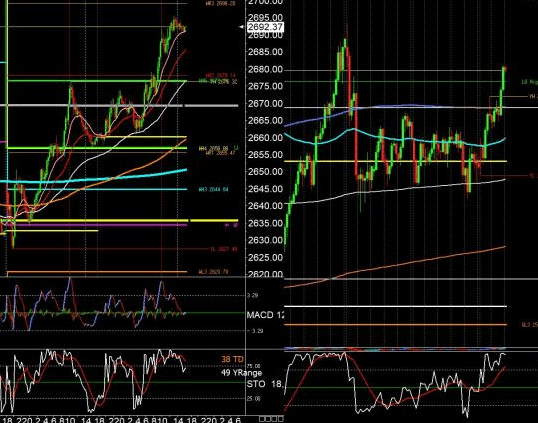Click the 2665.00 price axis label
Screen dimensions: 538x423
[265, 120]
